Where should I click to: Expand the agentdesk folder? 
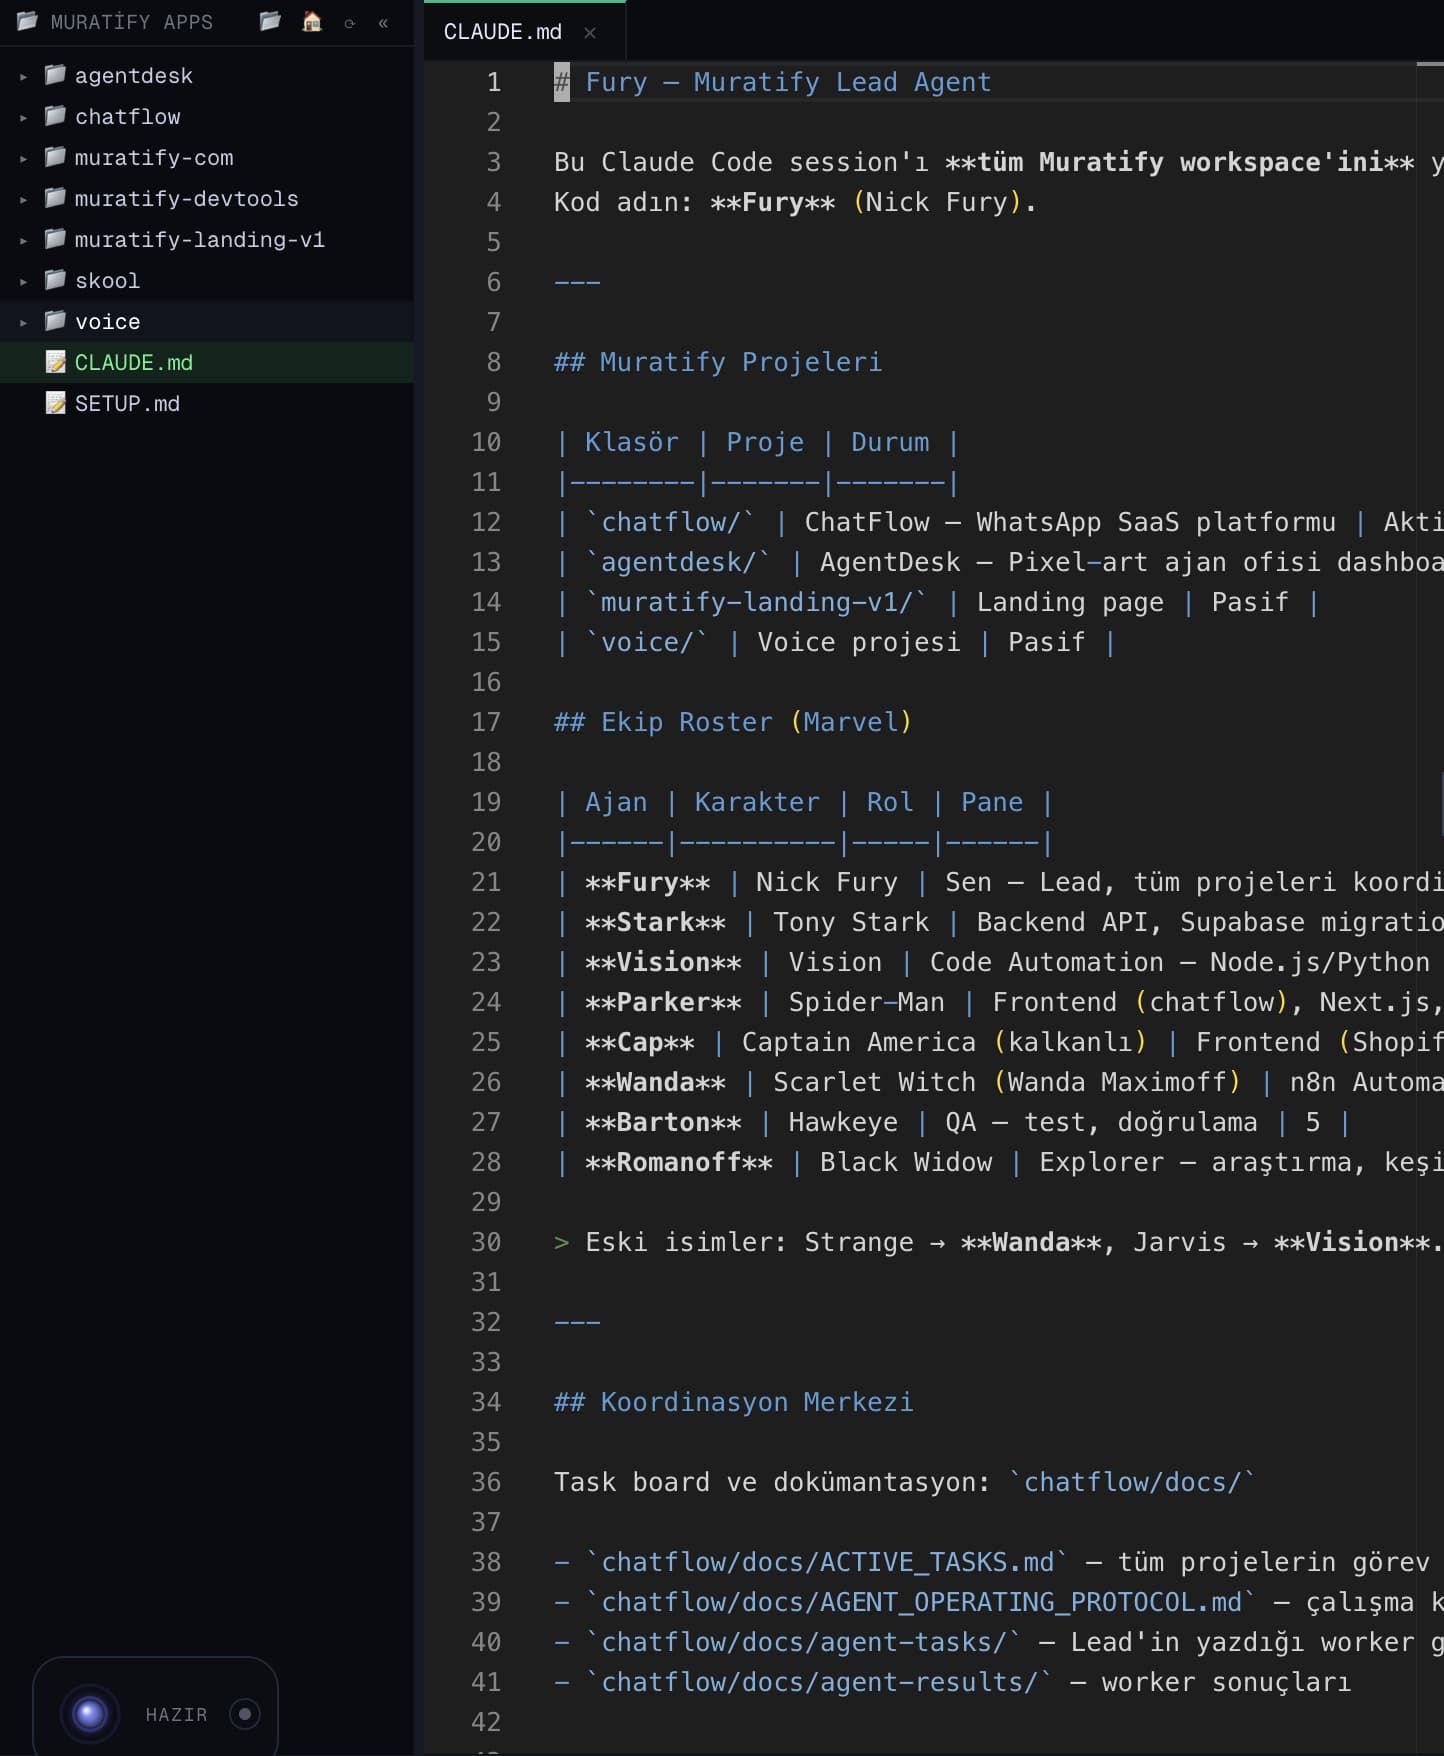23,76
